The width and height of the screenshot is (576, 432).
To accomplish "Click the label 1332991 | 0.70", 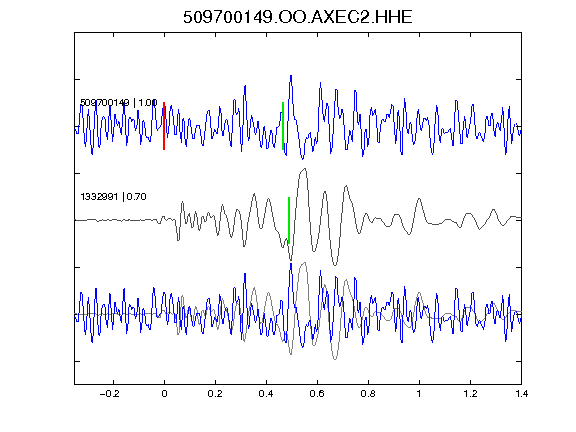I will (113, 197).
